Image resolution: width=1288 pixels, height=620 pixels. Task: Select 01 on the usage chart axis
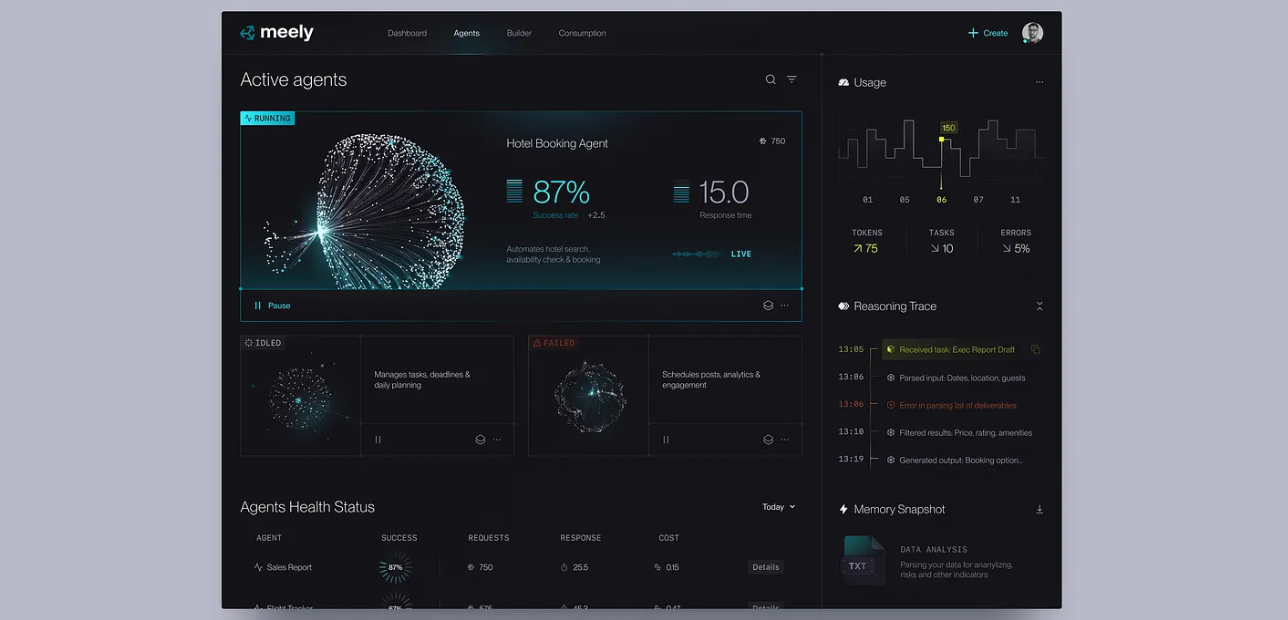point(867,200)
